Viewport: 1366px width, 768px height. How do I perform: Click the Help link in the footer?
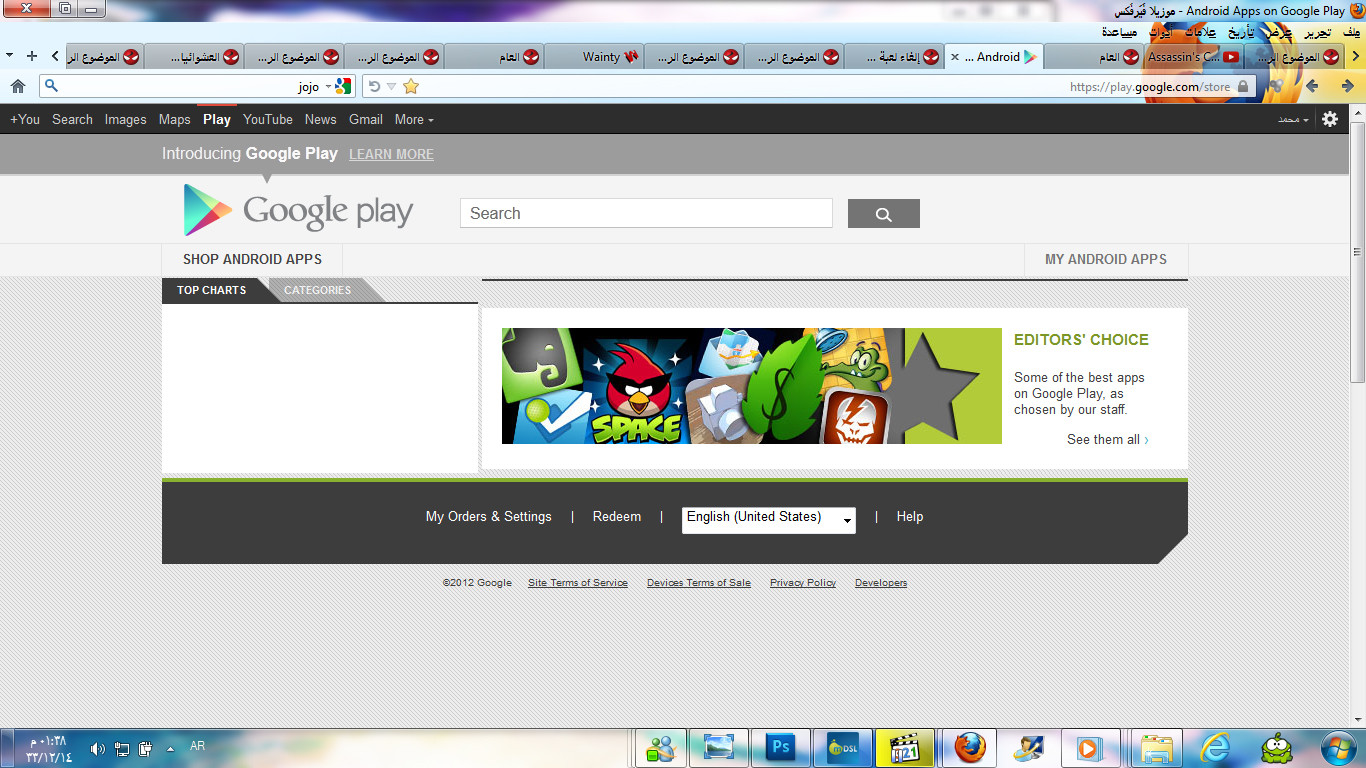pyautogui.click(x=910, y=517)
